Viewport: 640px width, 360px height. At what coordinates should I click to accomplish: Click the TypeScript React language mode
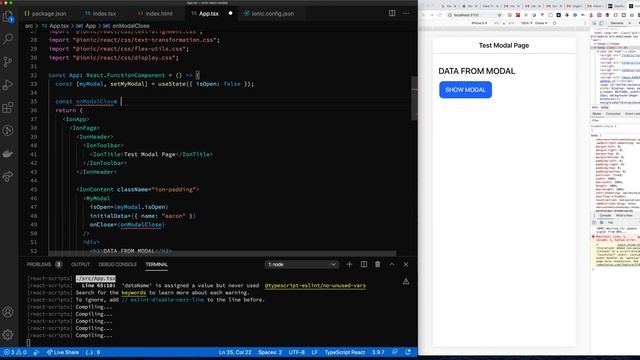(x=345, y=352)
